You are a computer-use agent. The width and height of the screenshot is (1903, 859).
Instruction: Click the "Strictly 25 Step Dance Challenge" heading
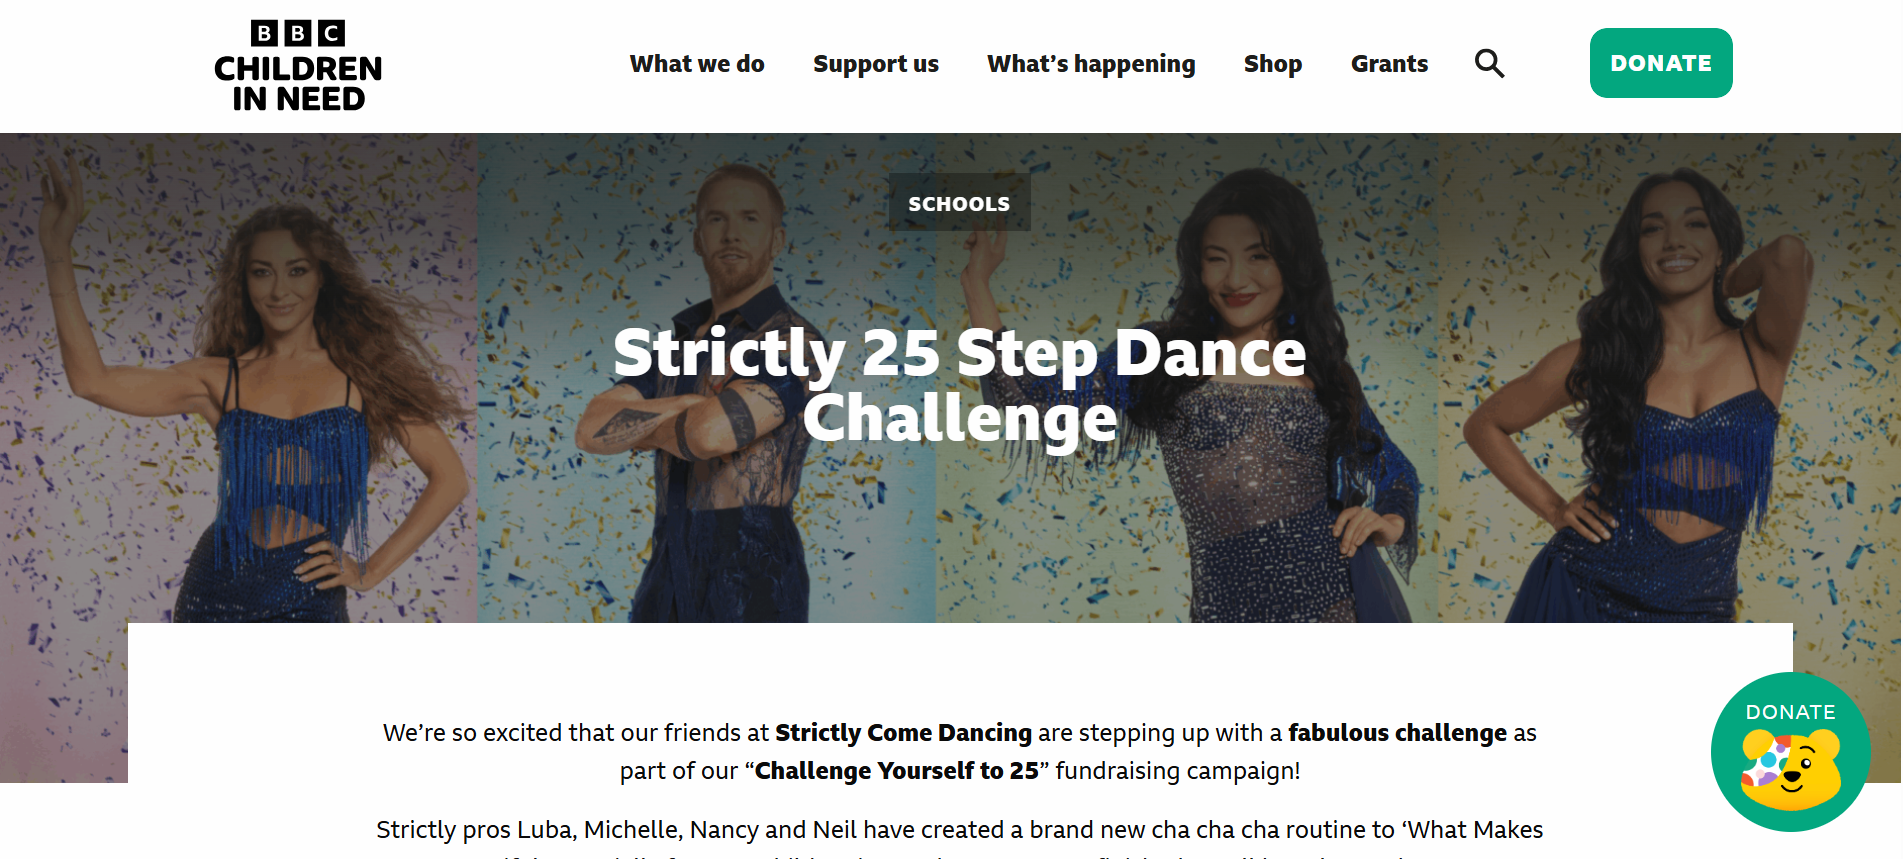click(x=959, y=385)
